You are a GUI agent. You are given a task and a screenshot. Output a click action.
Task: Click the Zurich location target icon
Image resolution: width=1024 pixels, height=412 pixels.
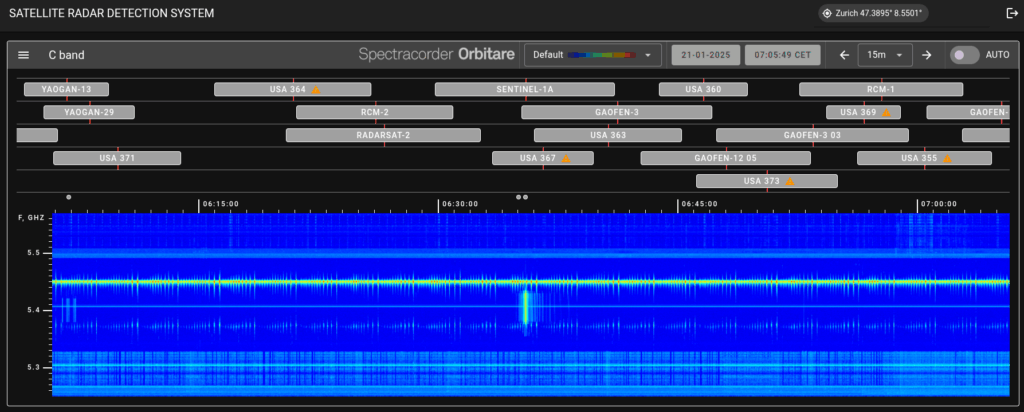click(827, 13)
